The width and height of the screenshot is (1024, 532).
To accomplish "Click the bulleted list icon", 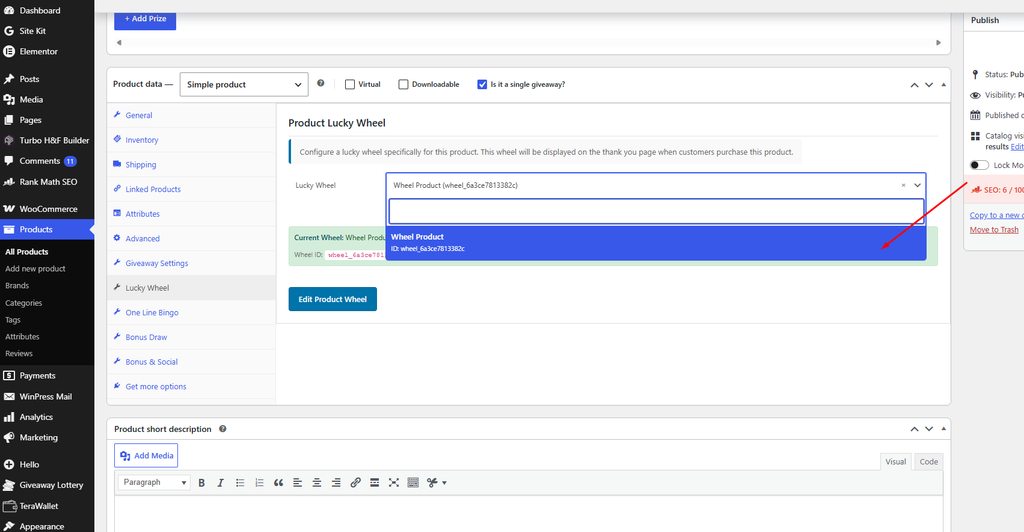I will click(x=240, y=482).
